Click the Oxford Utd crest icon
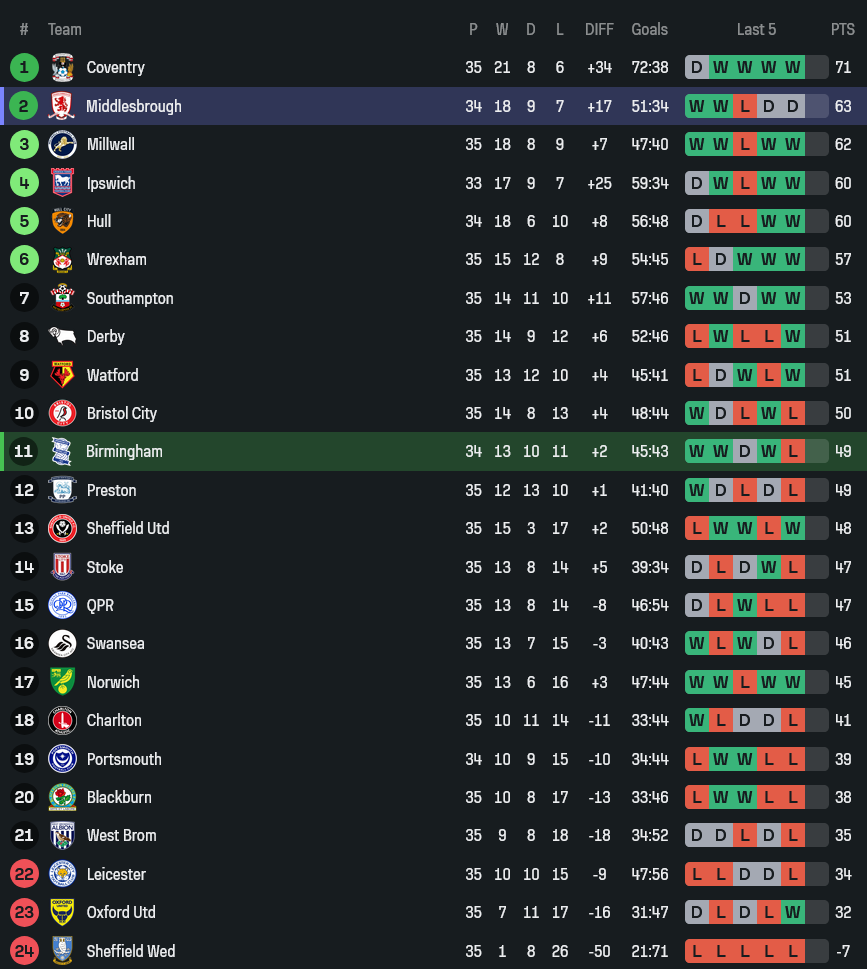Image resolution: width=867 pixels, height=969 pixels. click(x=62, y=912)
